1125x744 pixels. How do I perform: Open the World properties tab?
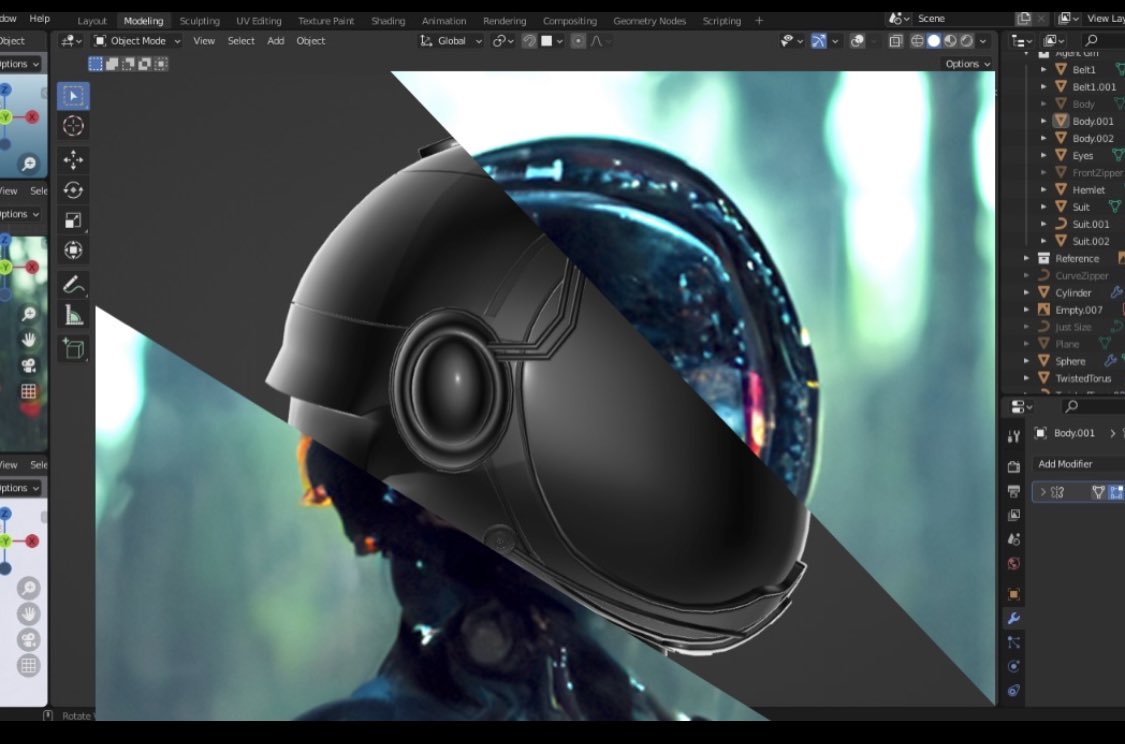click(1013, 564)
